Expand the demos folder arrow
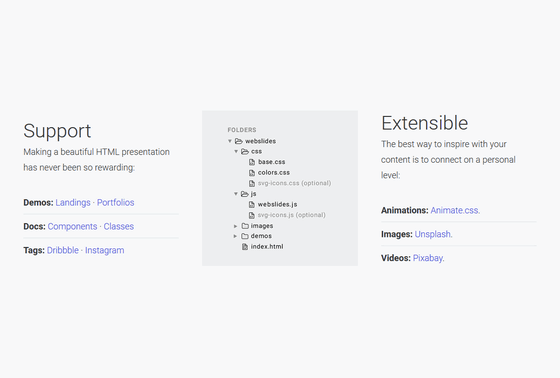Image resolution: width=560 pixels, height=378 pixels. (x=235, y=236)
